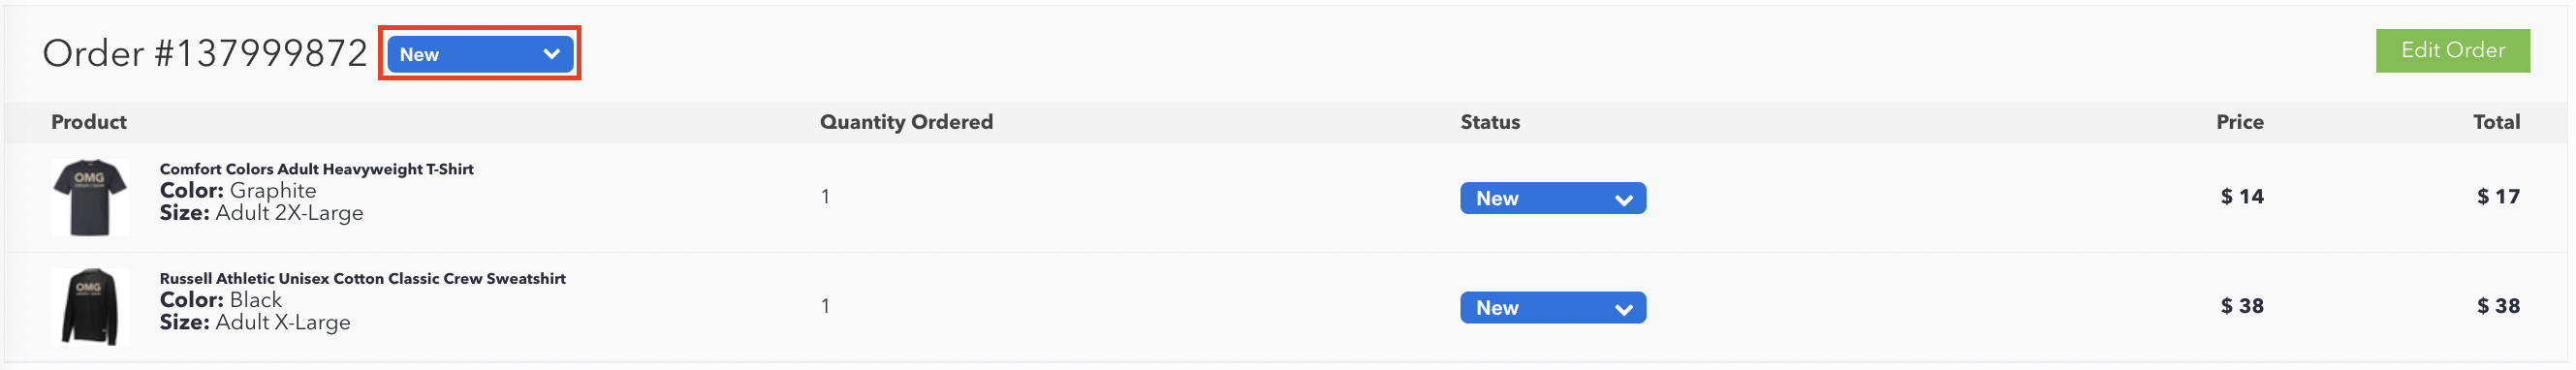Viewport: 2576px width, 370px height.
Task: Open status dropdown for Comfort Colors T-Shirt
Action: 1552,198
